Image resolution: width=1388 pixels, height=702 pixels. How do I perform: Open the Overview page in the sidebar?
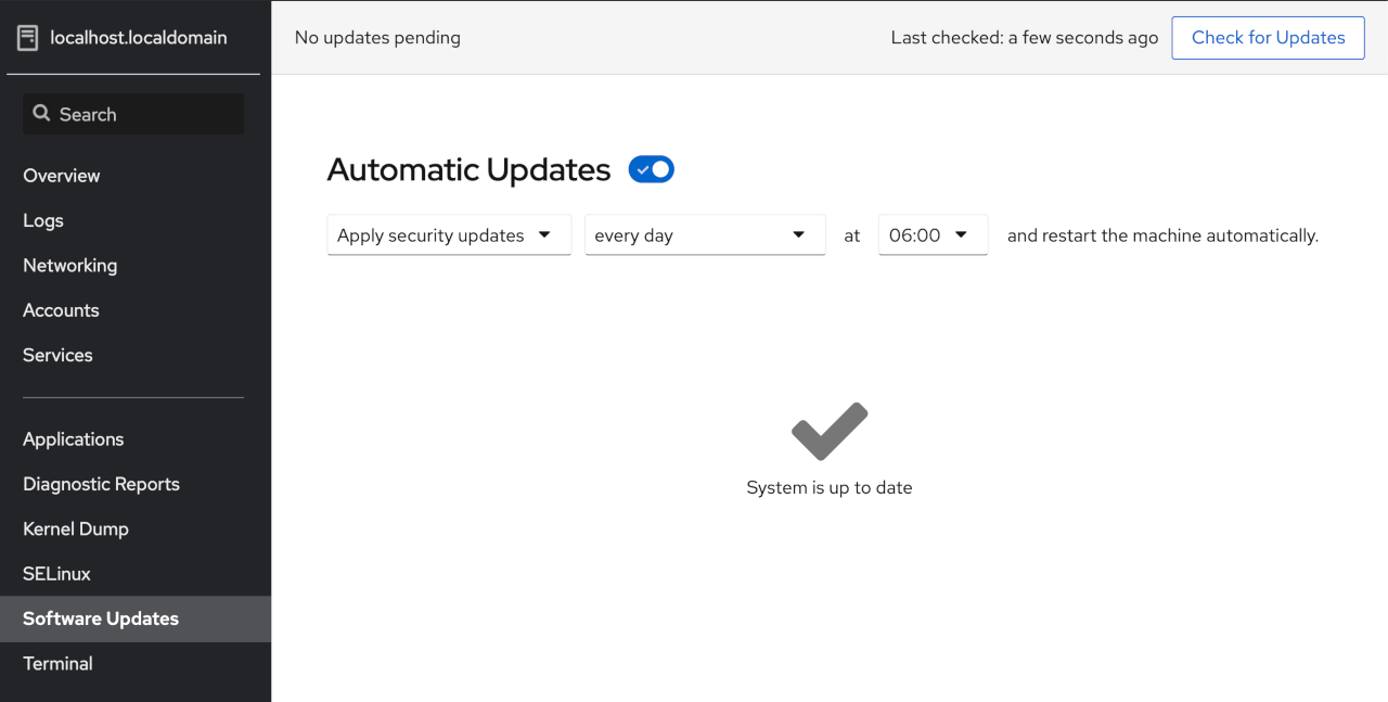pos(61,175)
